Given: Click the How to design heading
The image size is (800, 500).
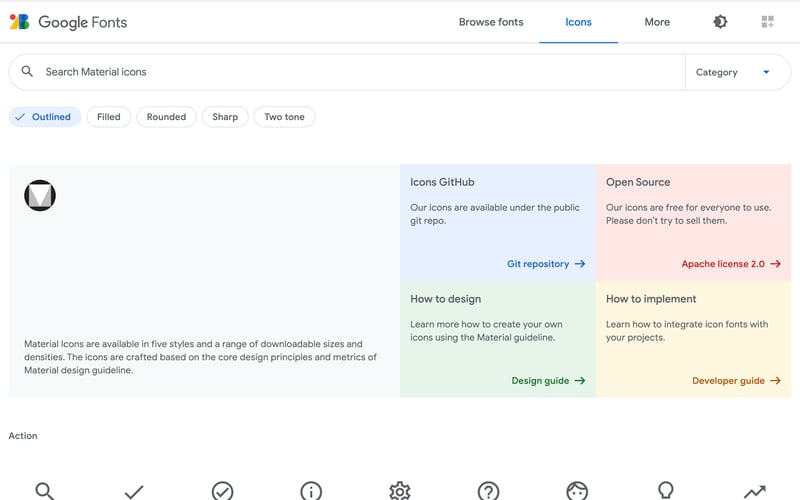Looking at the screenshot, I should 445,299.
